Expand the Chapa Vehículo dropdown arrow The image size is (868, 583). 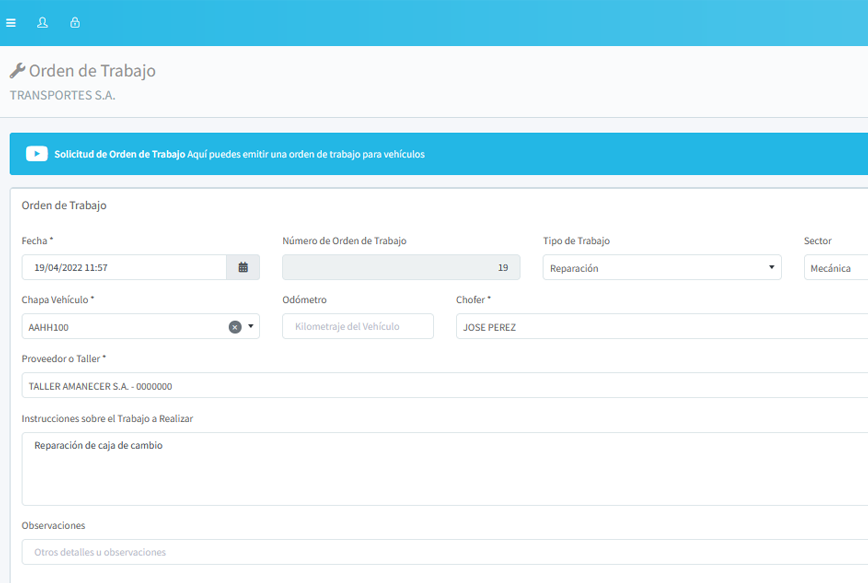[251, 327]
